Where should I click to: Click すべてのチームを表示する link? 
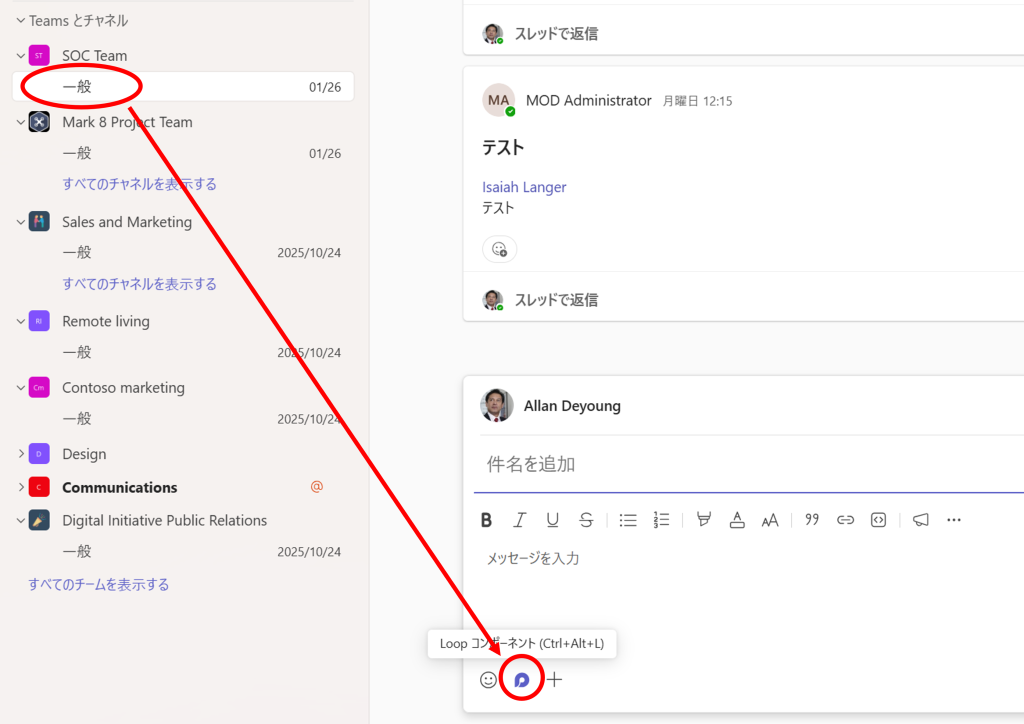(x=98, y=584)
